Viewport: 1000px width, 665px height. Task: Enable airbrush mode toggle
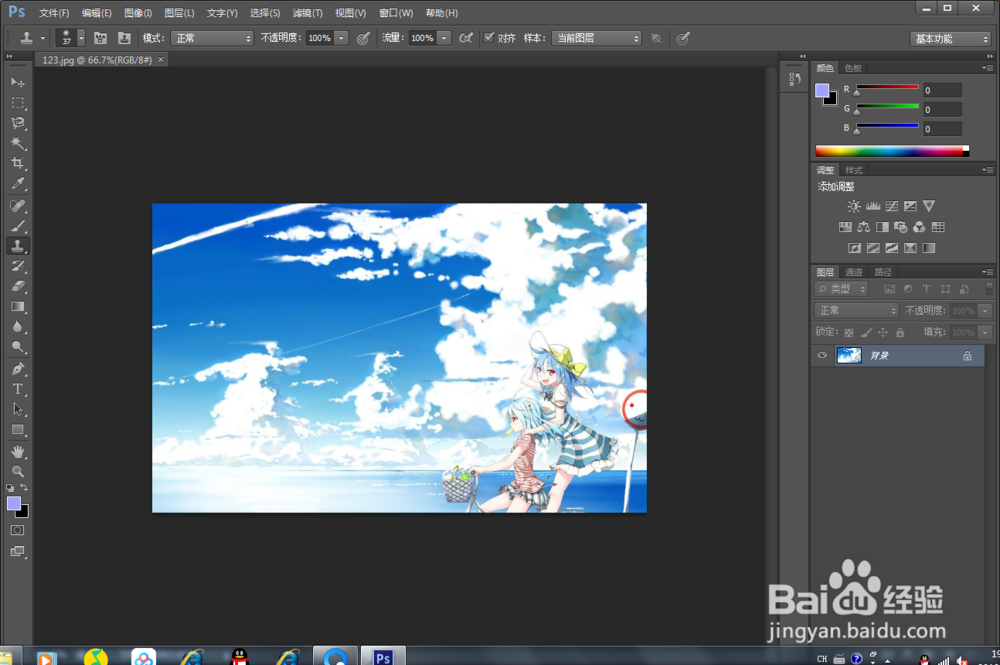466,38
